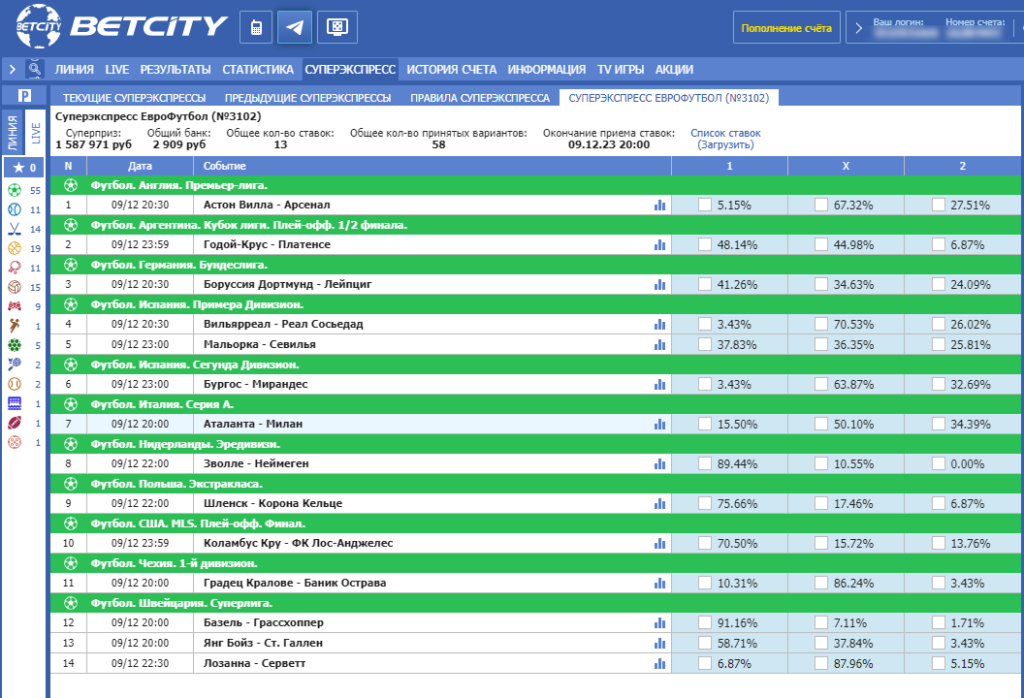Select football icon with 55 live events

click(14, 190)
